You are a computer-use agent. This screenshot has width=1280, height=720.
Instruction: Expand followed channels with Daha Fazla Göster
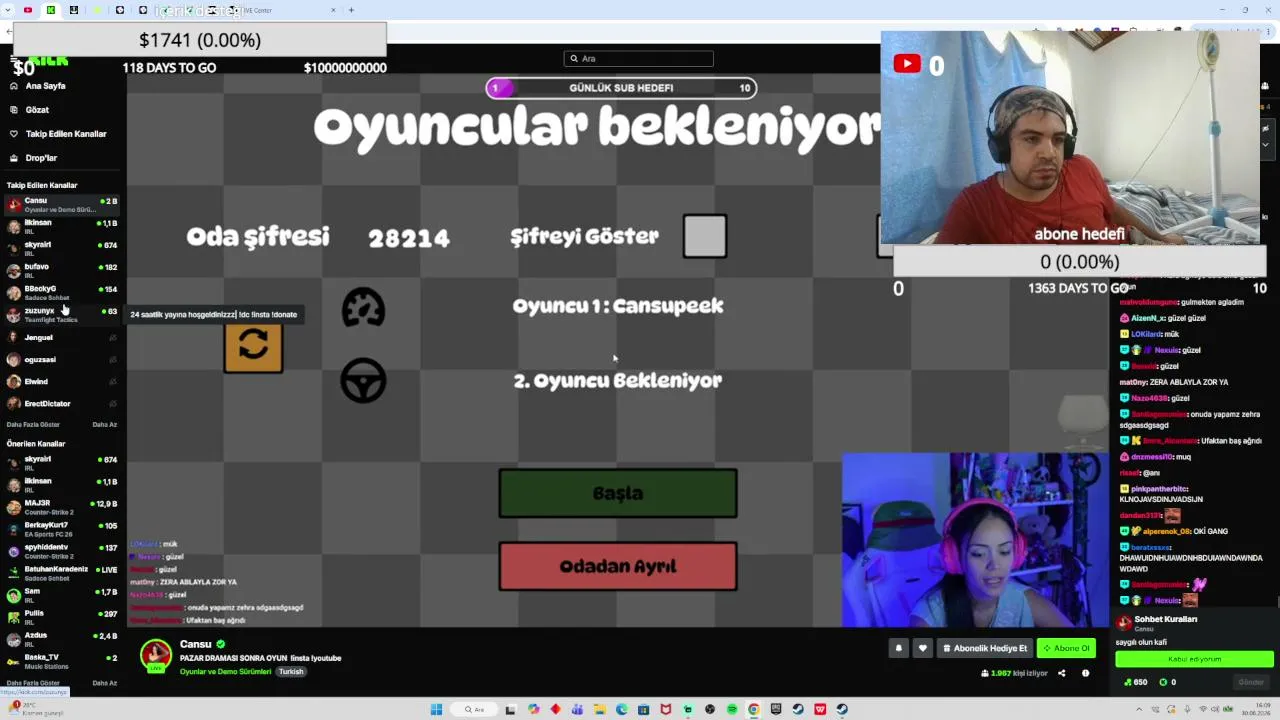pos(33,424)
